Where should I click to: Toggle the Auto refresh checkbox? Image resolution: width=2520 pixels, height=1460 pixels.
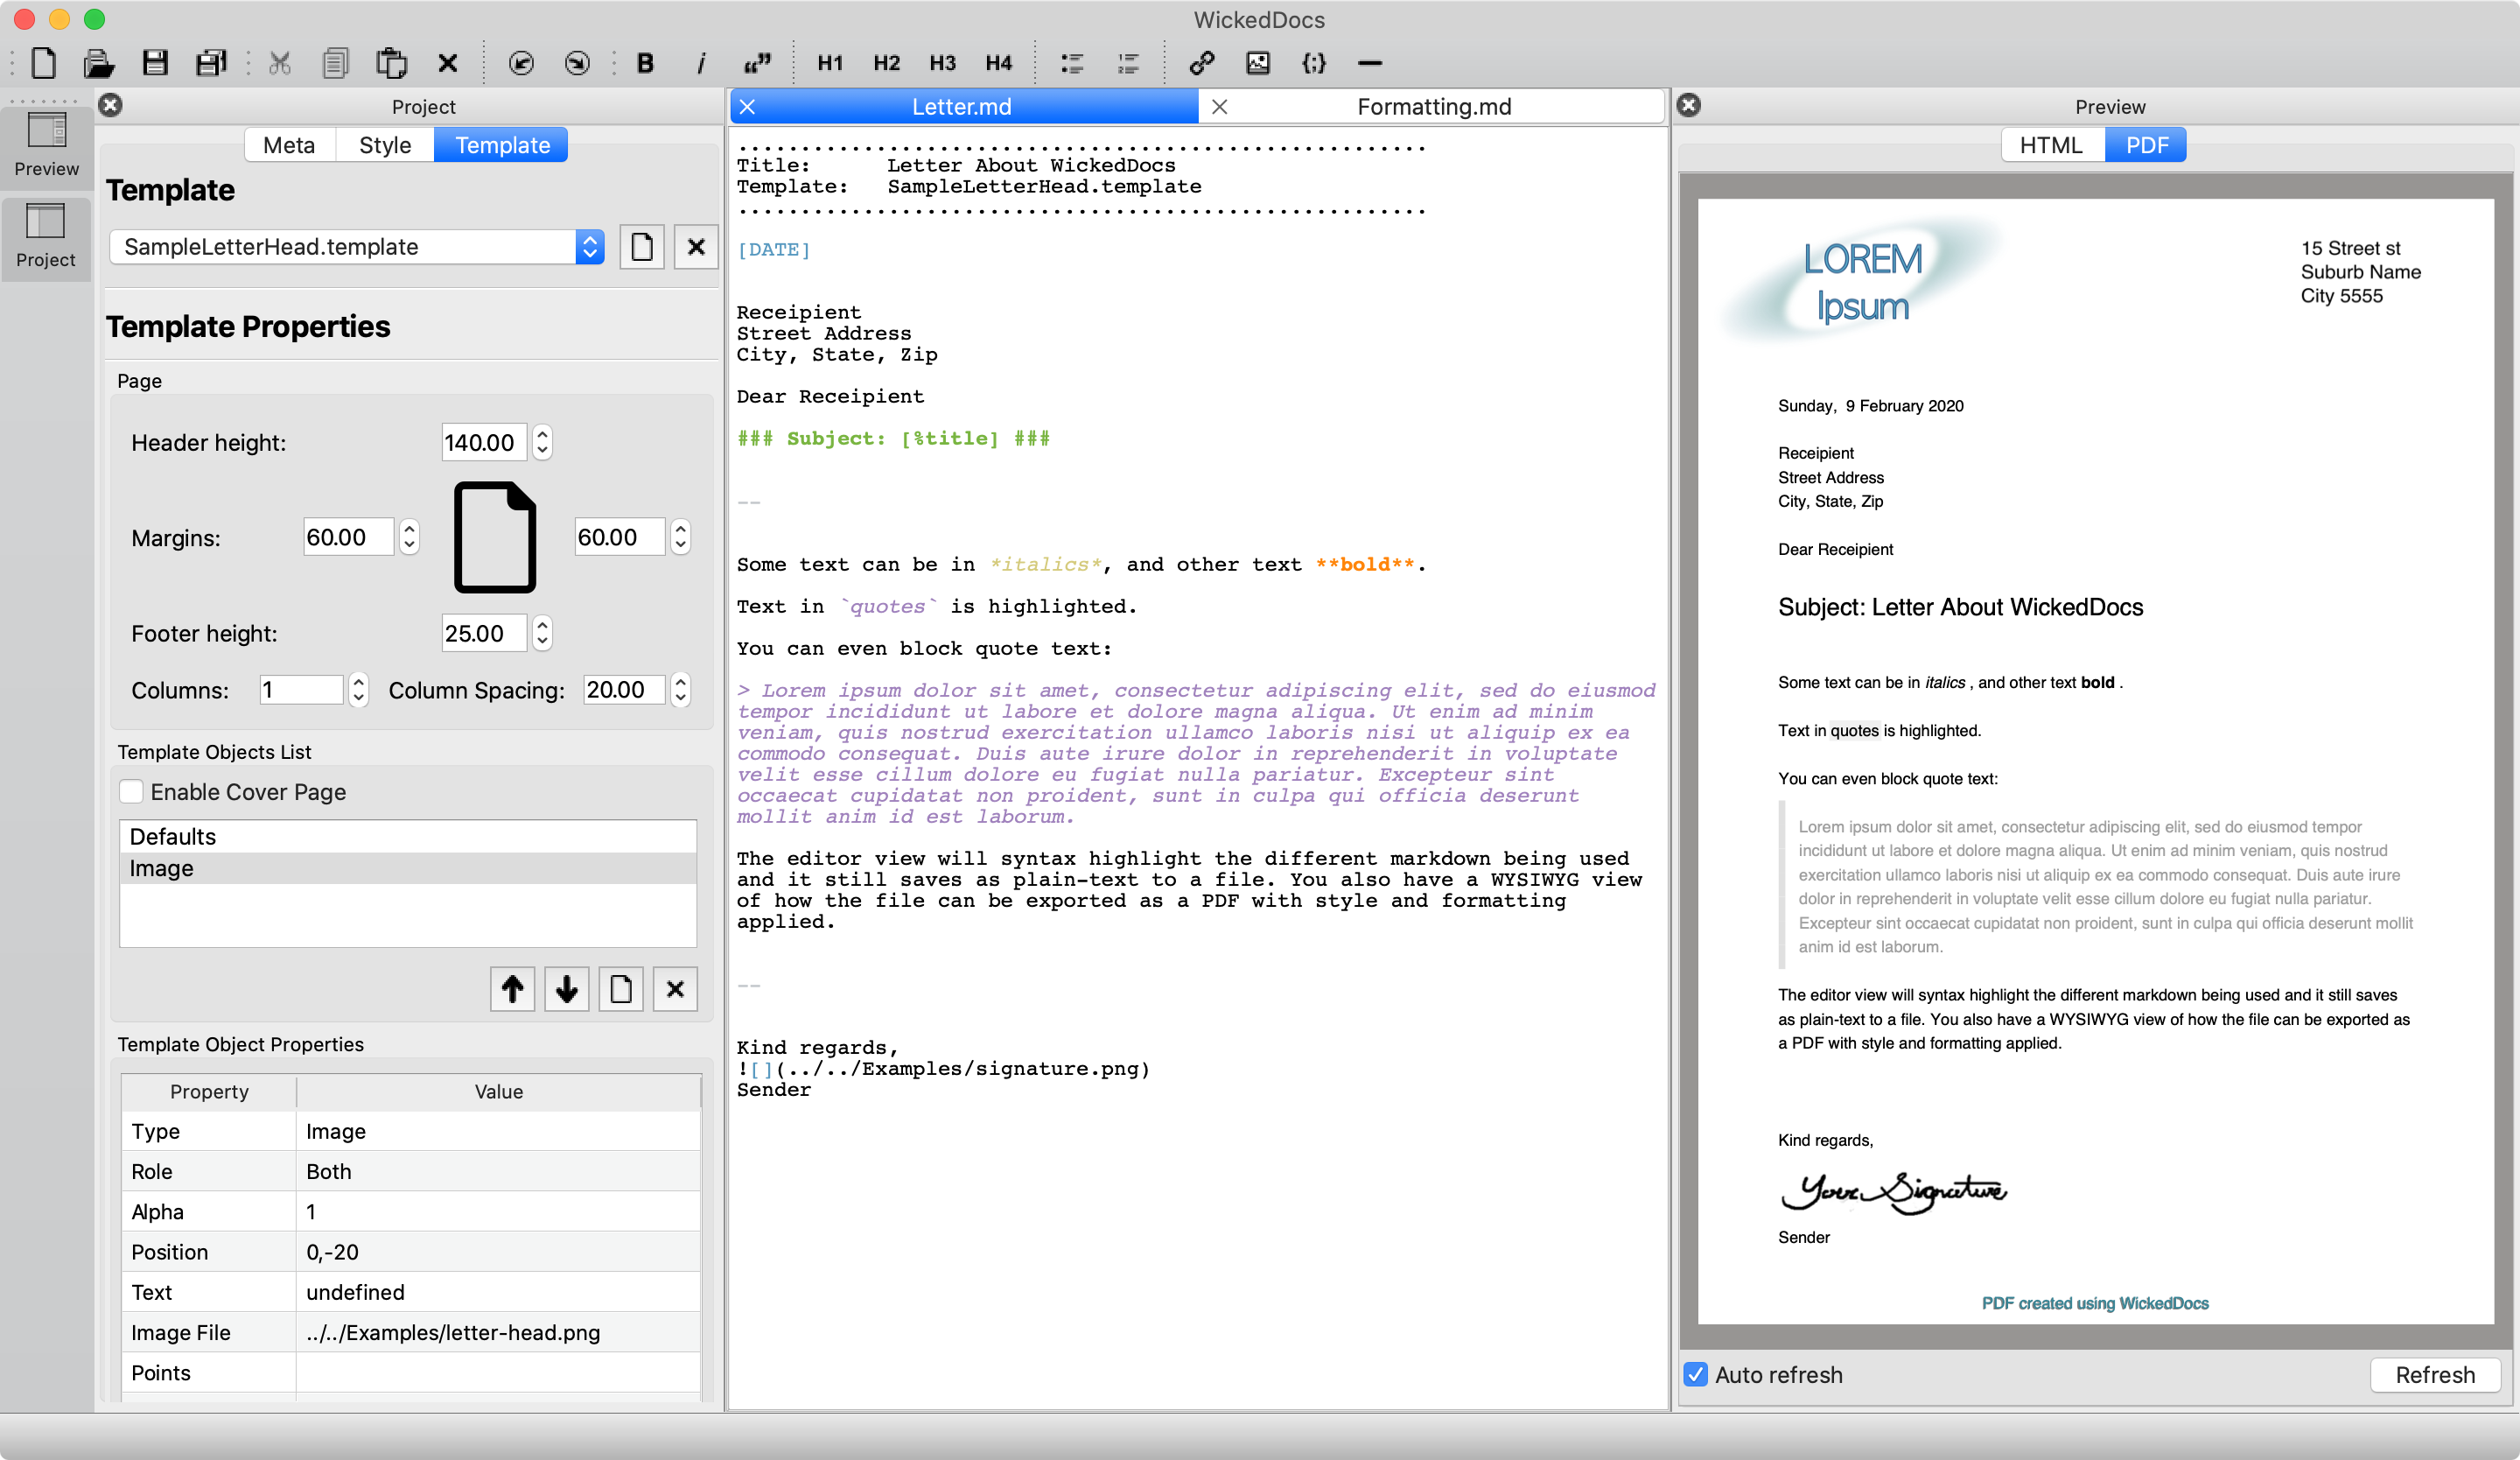[x=1695, y=1374]
